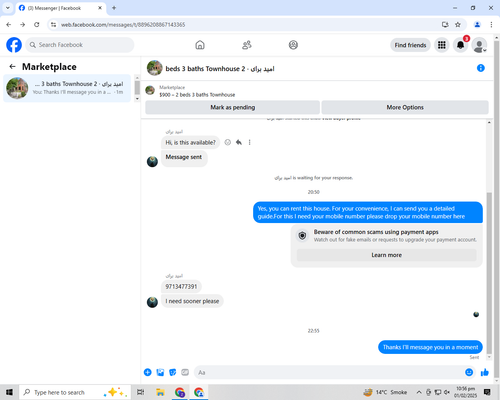Image resolution: width=500 pixels, height=400 pixels.
Task: Click the Windows taskbar search box
Action: (x=75, y=392)
